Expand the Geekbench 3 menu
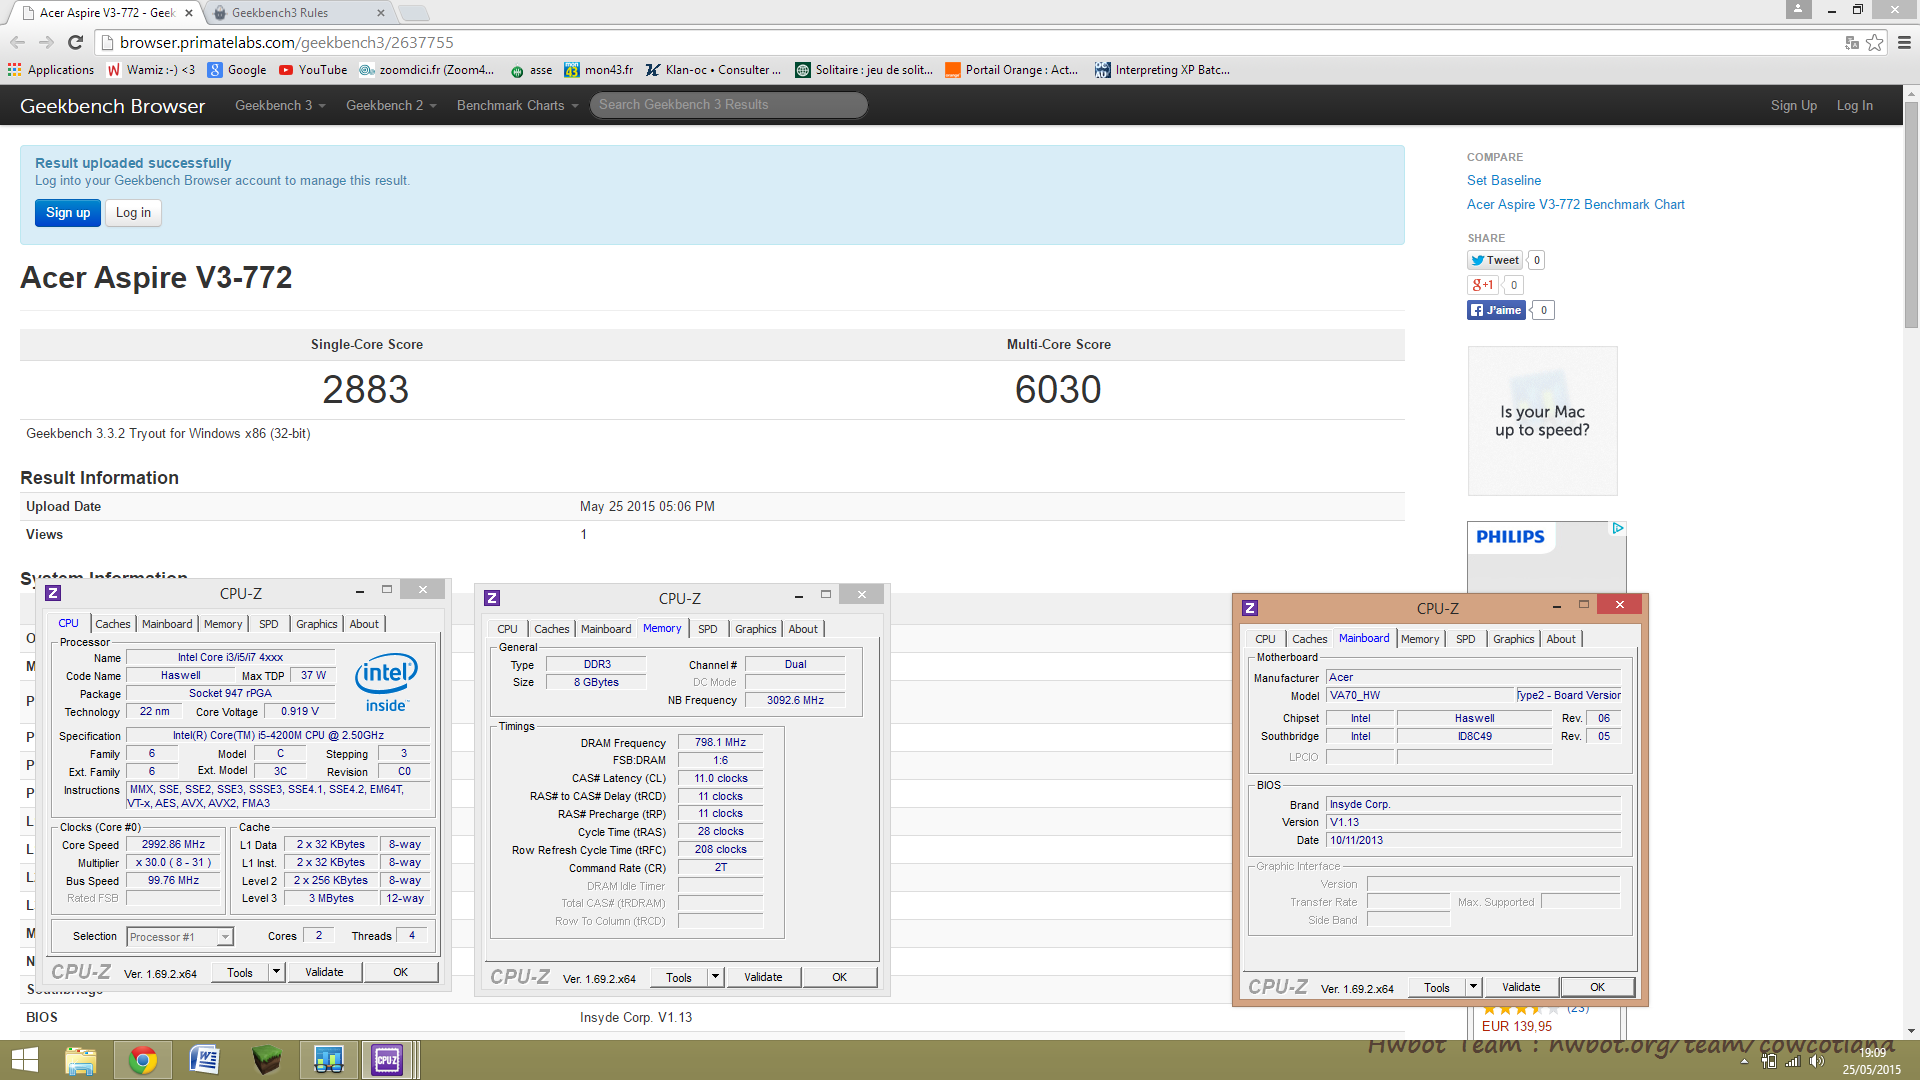 coord(280,105)
